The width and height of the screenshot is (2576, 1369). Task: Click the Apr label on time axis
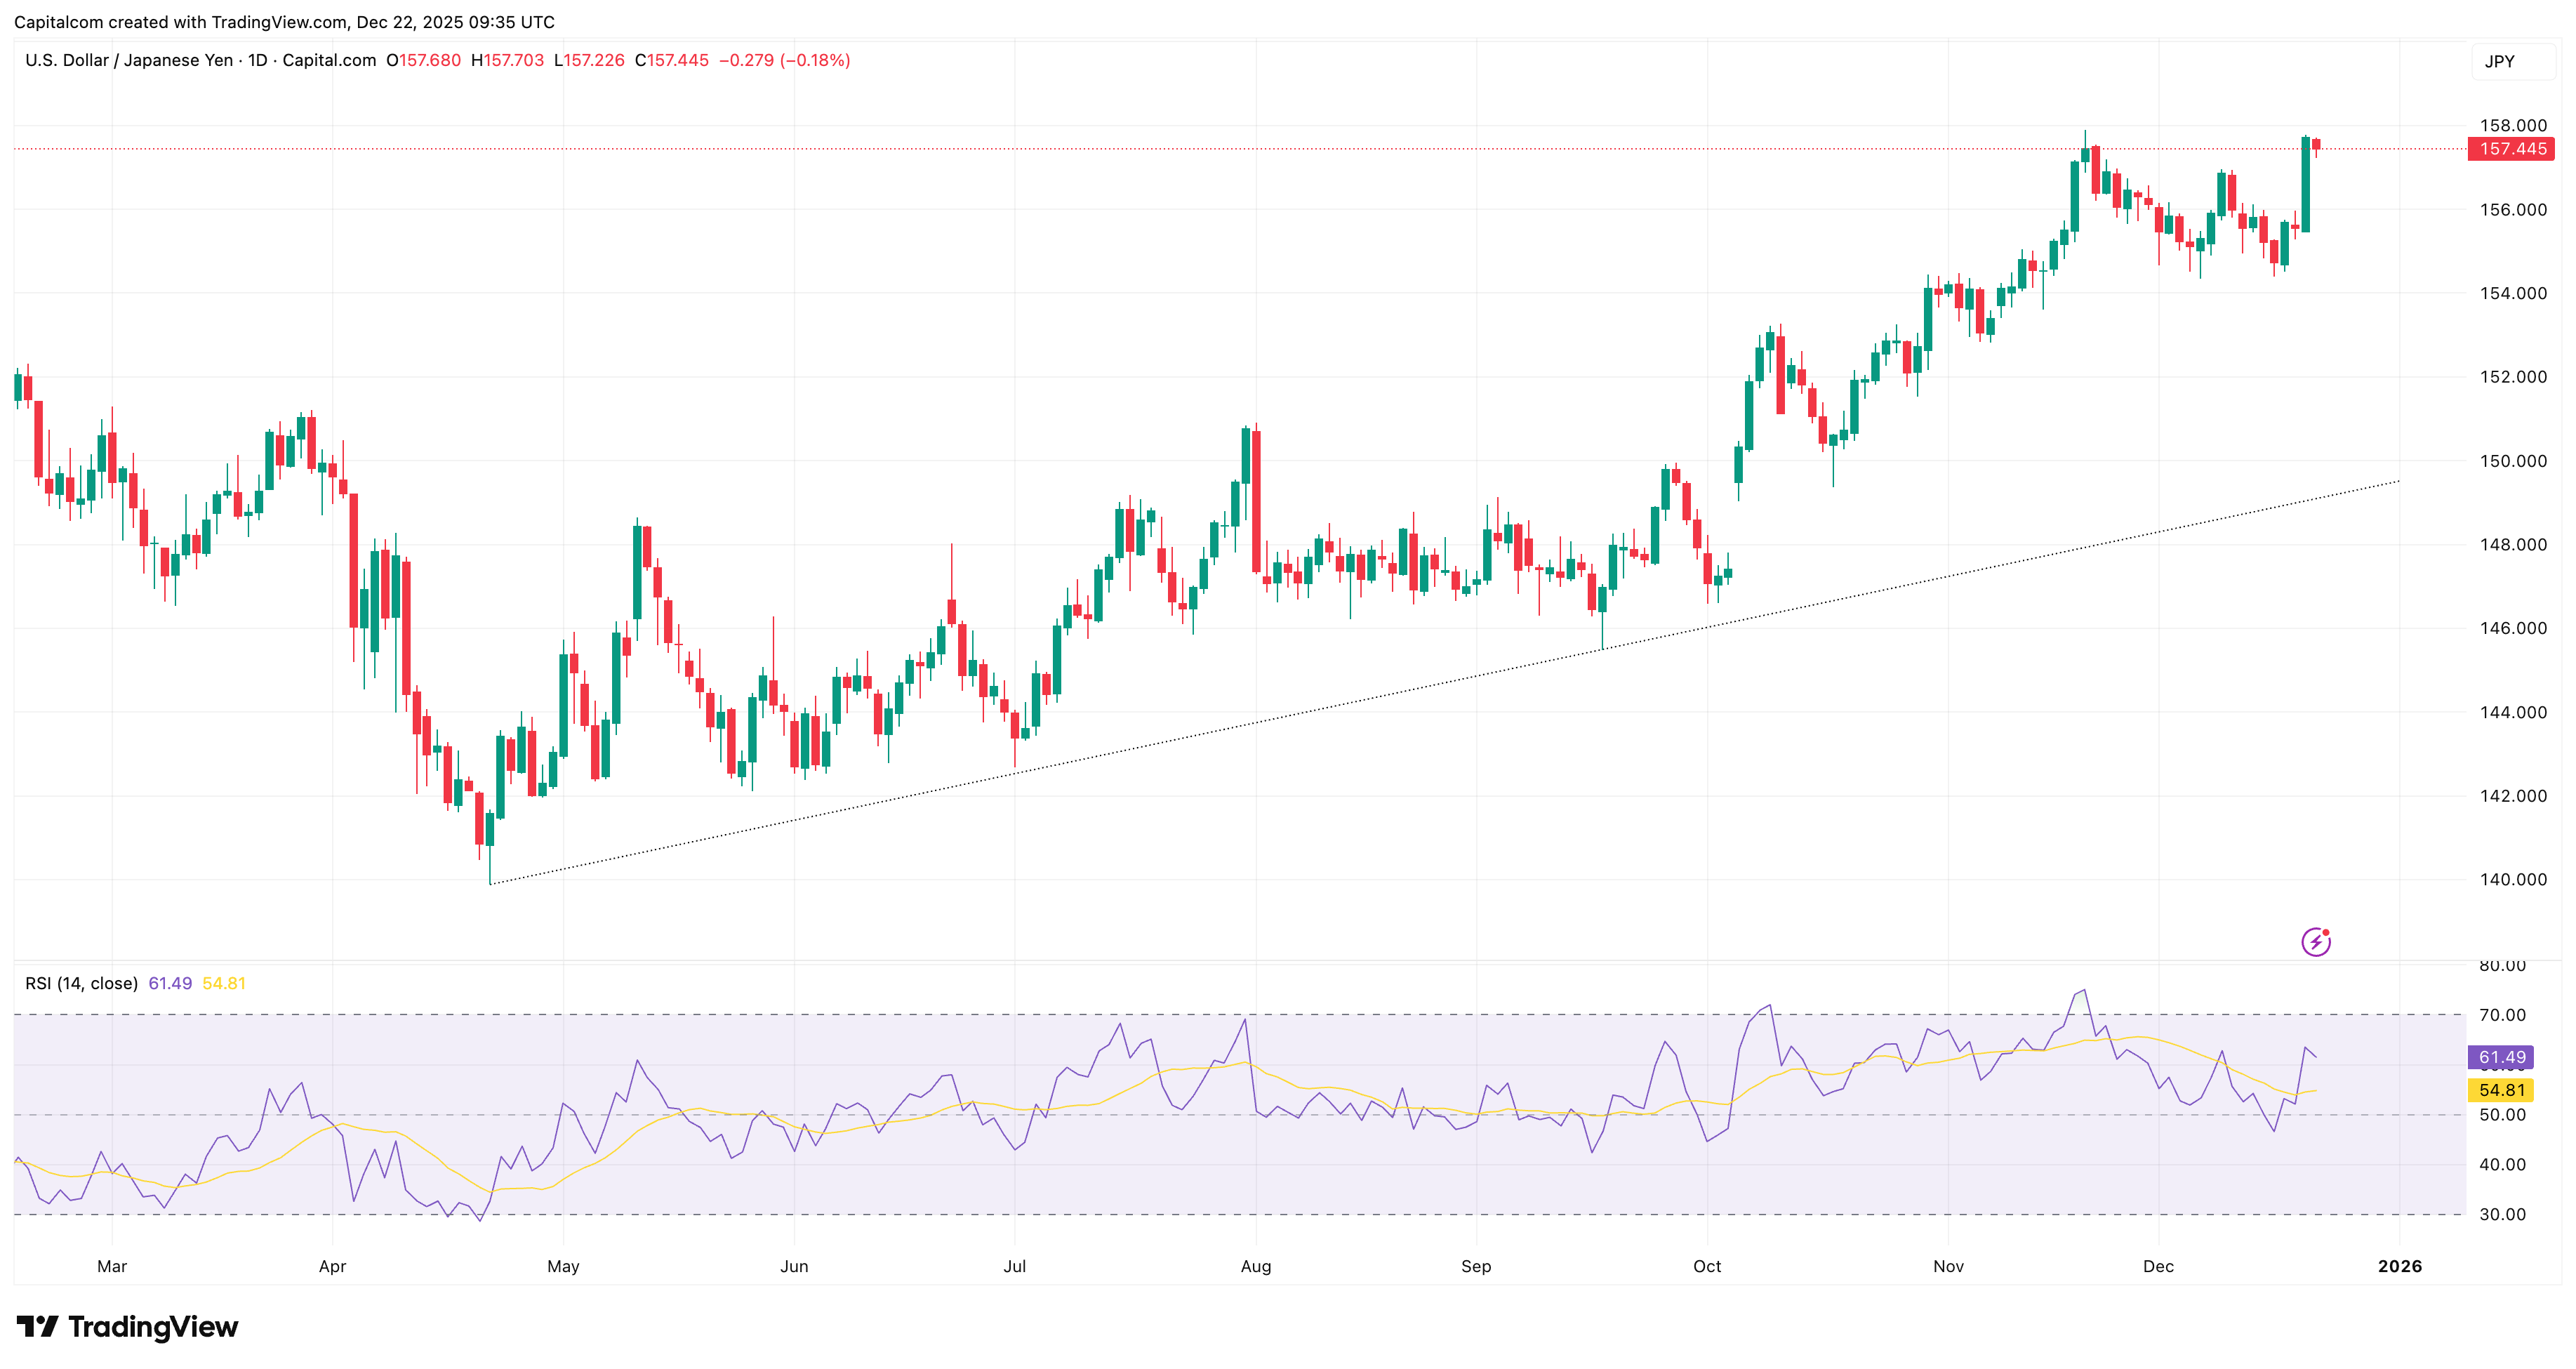[332, 1266]
